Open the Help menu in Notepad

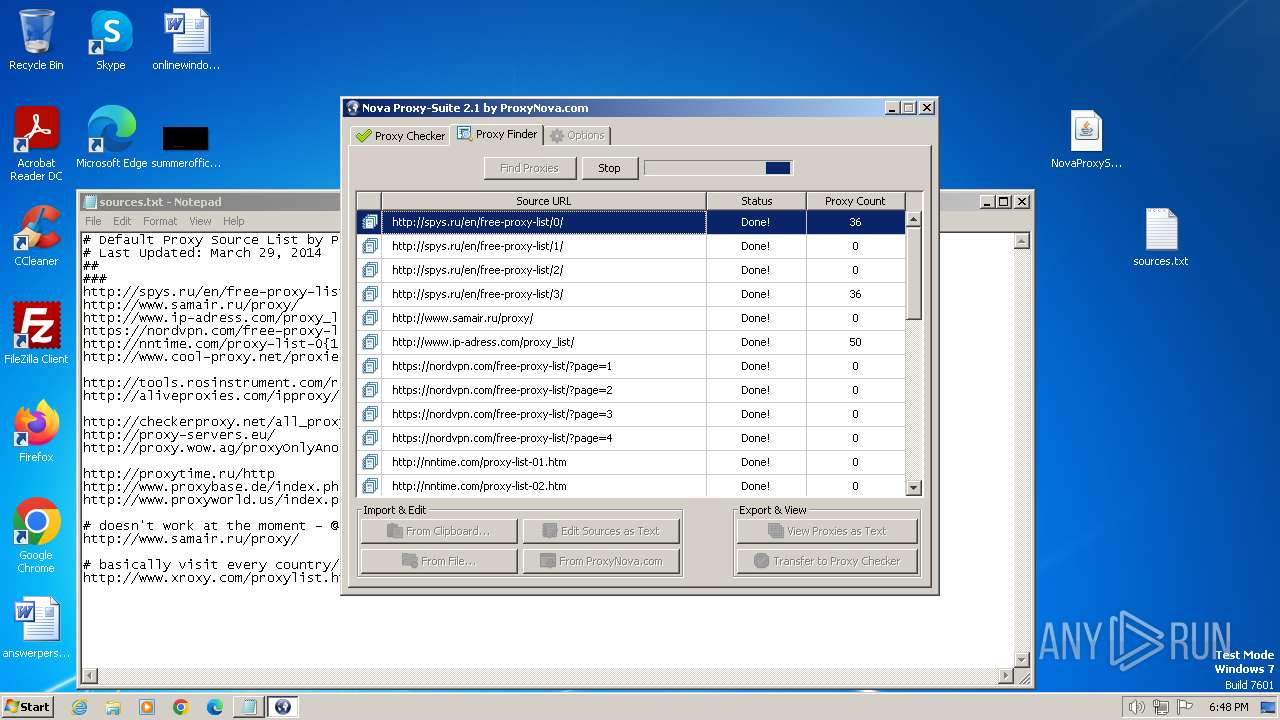pos(233,221)
